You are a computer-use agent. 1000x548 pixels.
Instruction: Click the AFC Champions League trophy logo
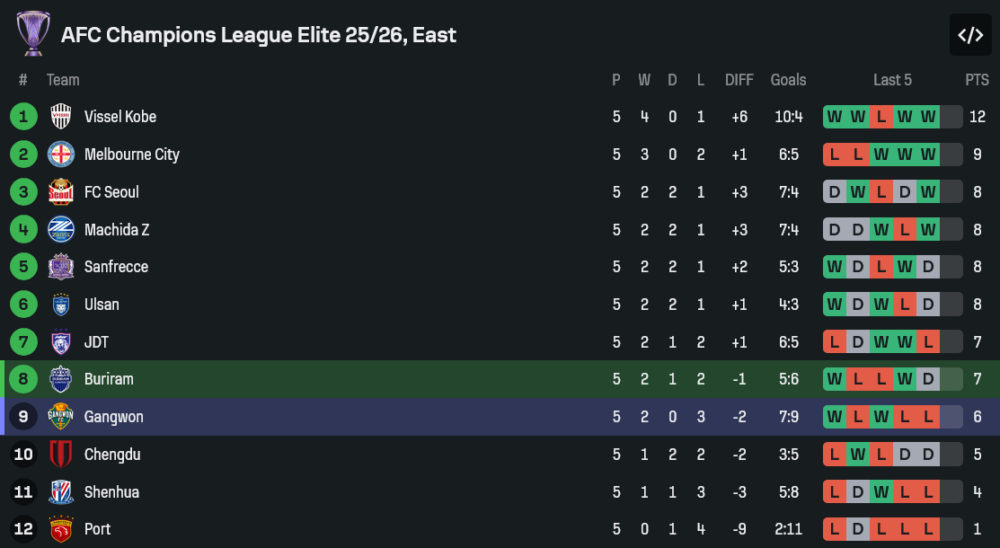(x=33, y=33)
